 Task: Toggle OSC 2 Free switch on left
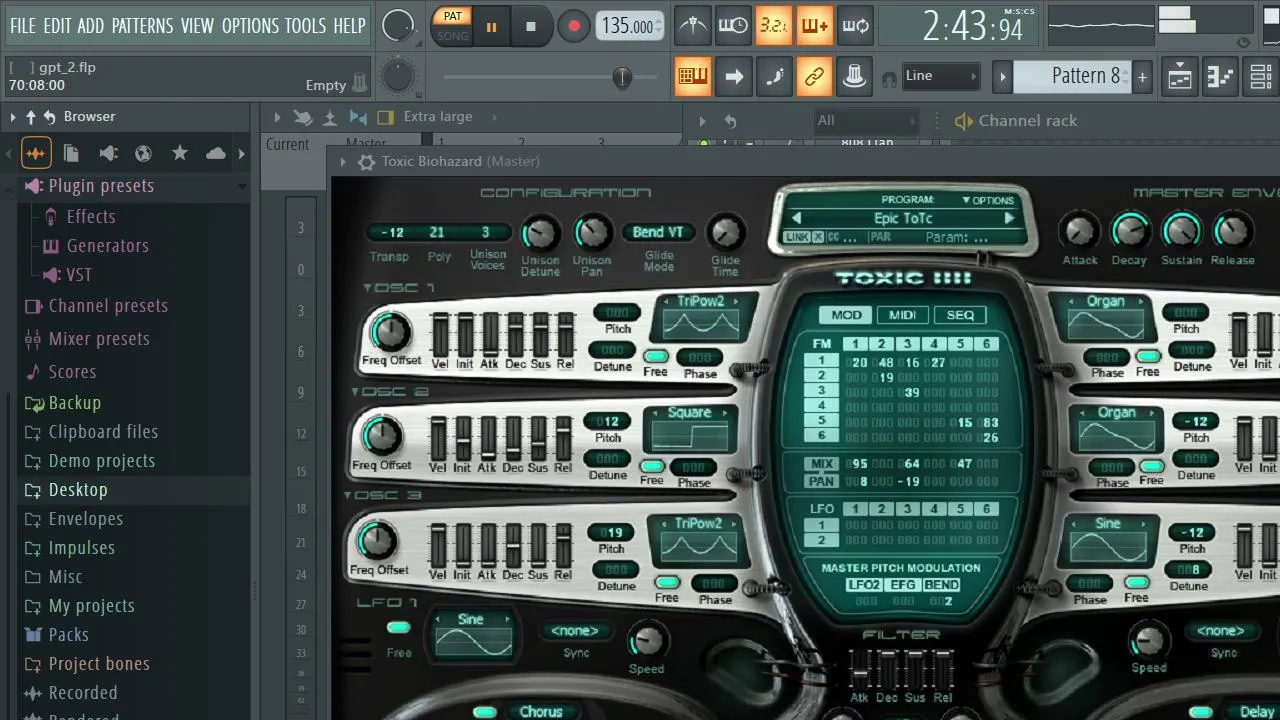[652, 466]
